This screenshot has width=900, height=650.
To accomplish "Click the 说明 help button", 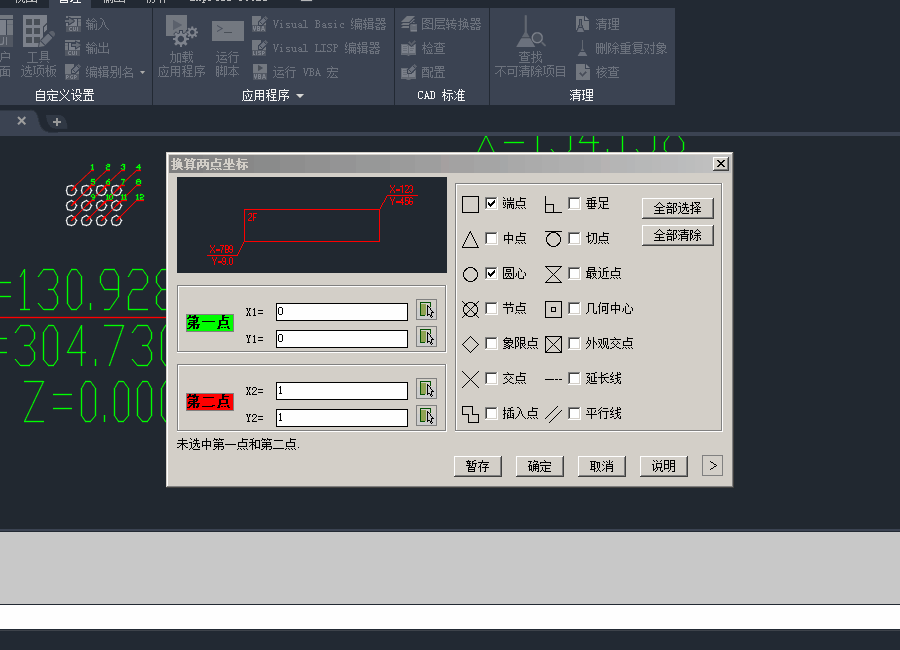I will pyautogui.click(x=664, y=466).
